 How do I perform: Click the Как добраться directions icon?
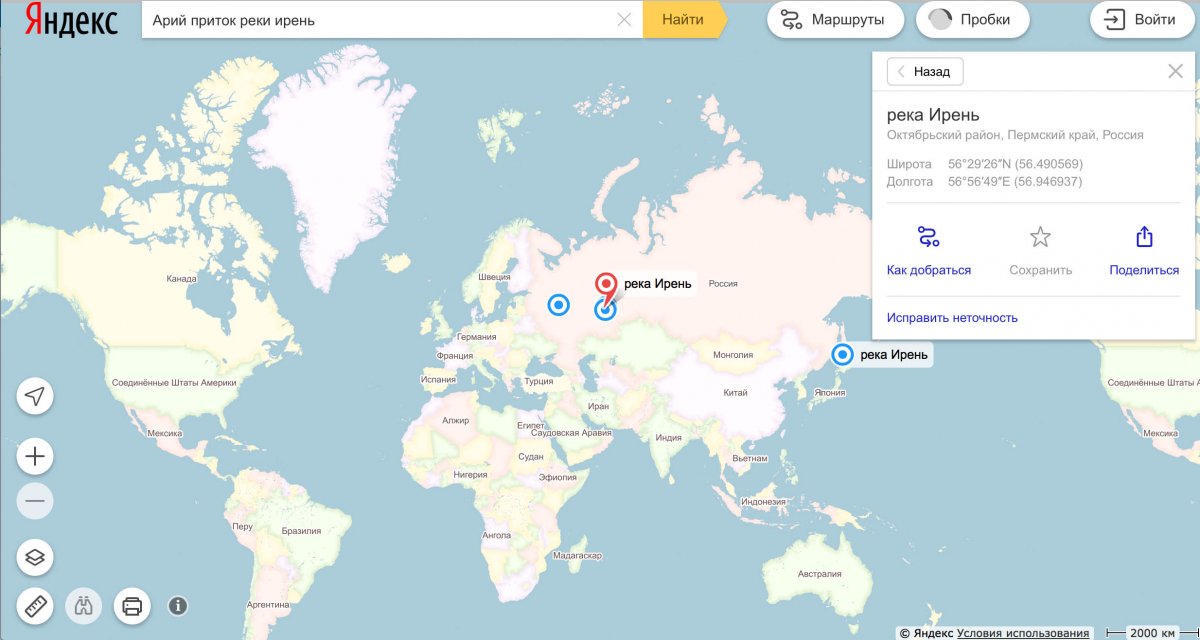[x=929, y=237]
